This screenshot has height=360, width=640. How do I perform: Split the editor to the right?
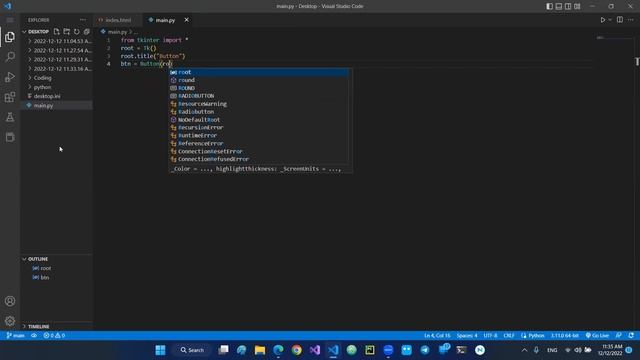tap(620, 20)
